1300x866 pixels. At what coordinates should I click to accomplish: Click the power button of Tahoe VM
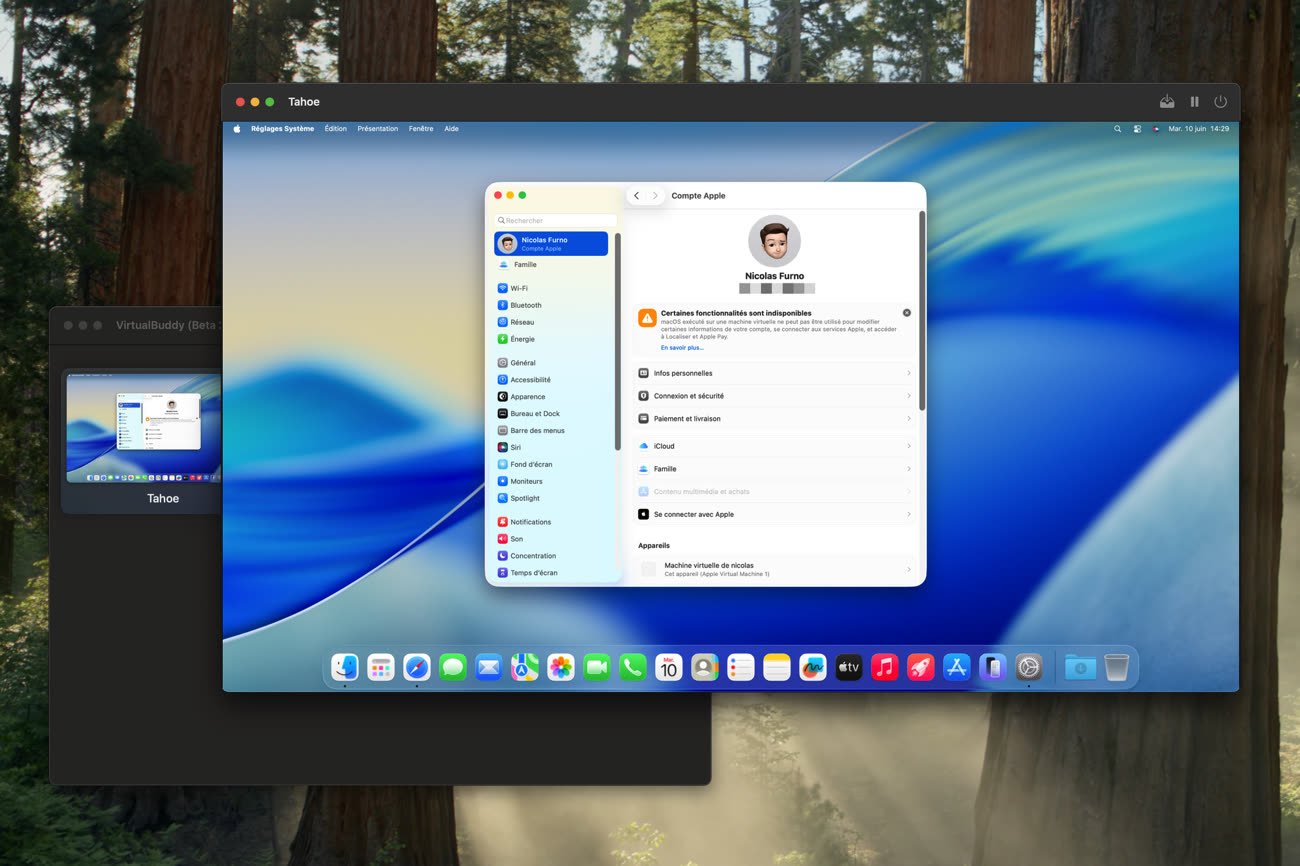point(1220,102)
